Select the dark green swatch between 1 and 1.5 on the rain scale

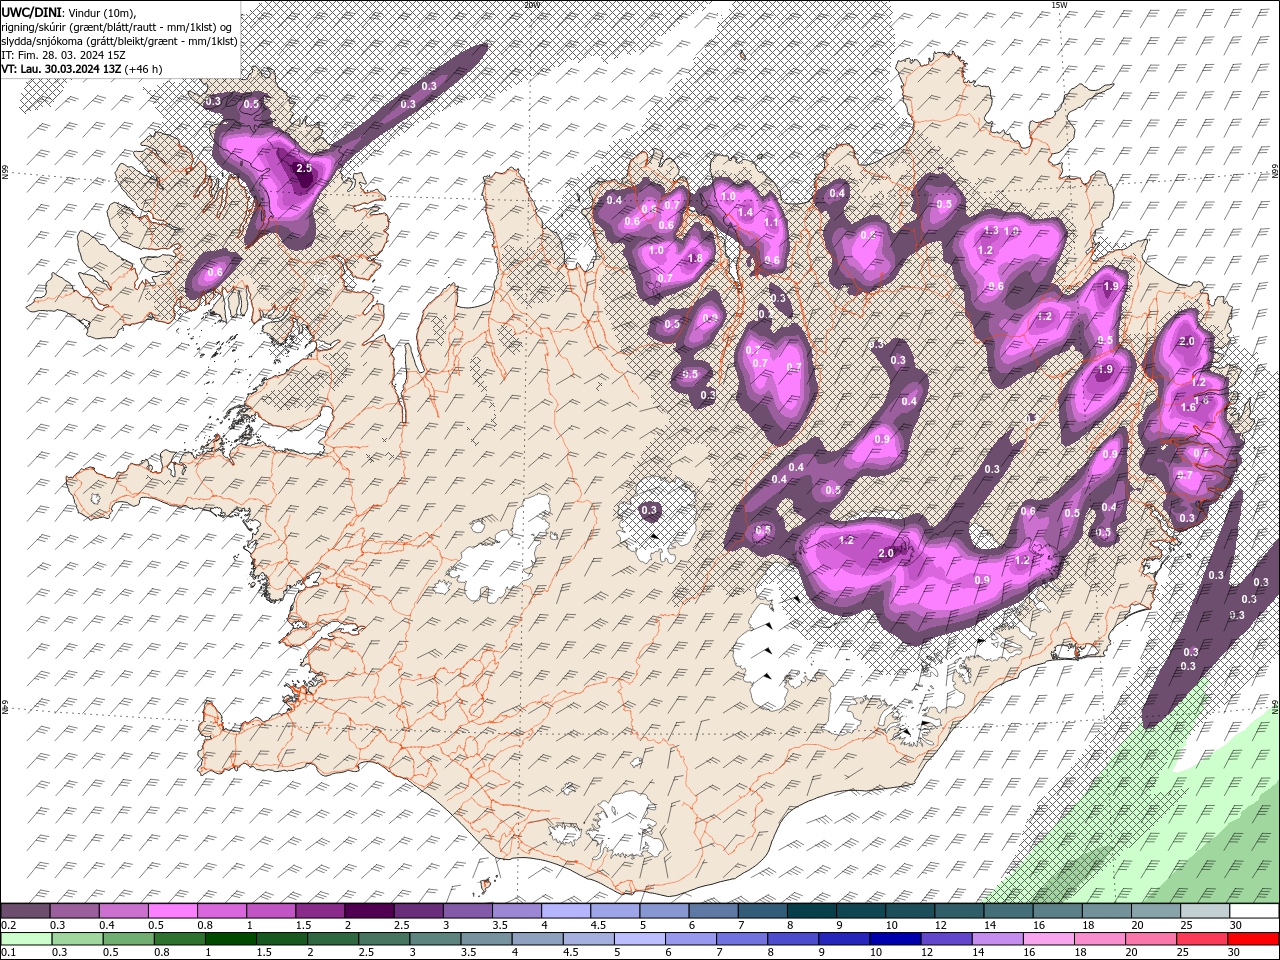coord(229,939)
